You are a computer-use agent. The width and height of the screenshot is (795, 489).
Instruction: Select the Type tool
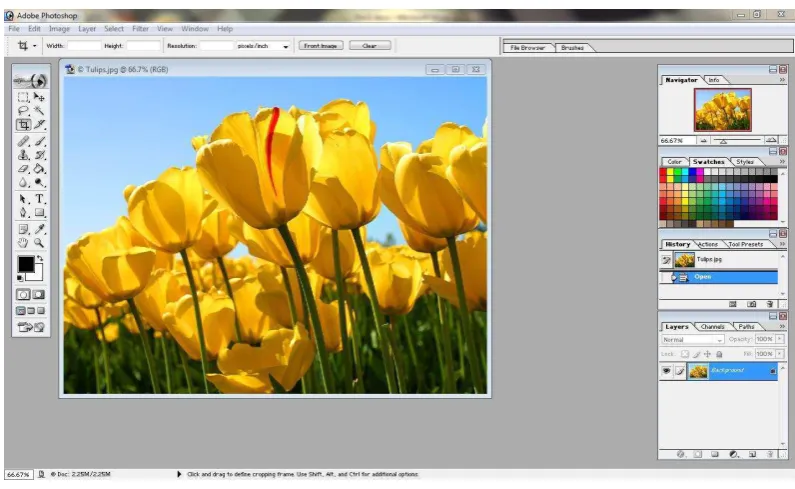39,199
